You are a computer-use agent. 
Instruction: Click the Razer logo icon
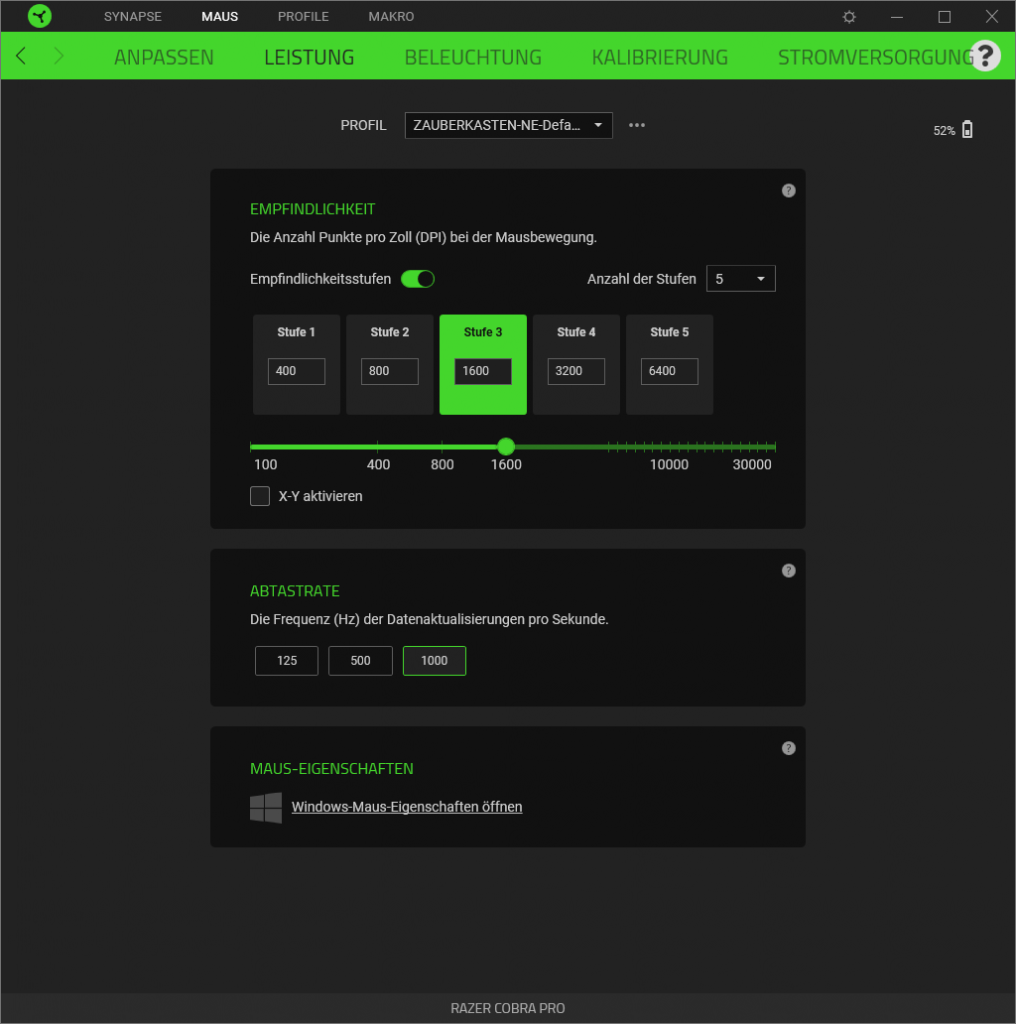[40, 16]
